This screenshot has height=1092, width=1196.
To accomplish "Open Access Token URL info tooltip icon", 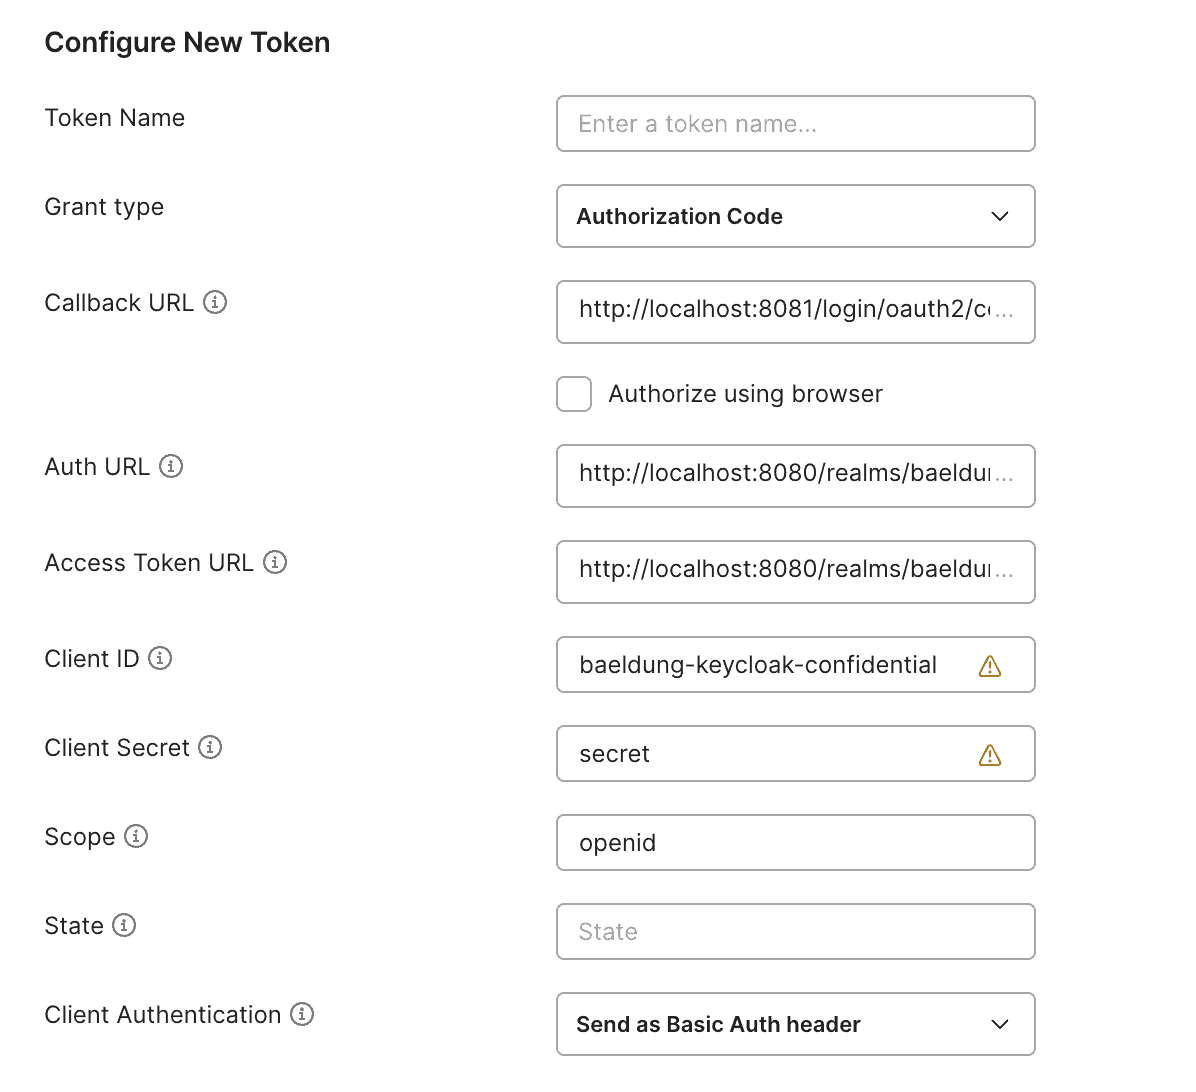I will 275,562.
